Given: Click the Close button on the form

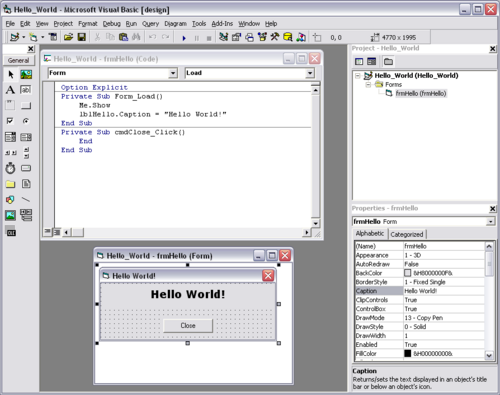Looking at the screenshot, I should coord(188,326).
